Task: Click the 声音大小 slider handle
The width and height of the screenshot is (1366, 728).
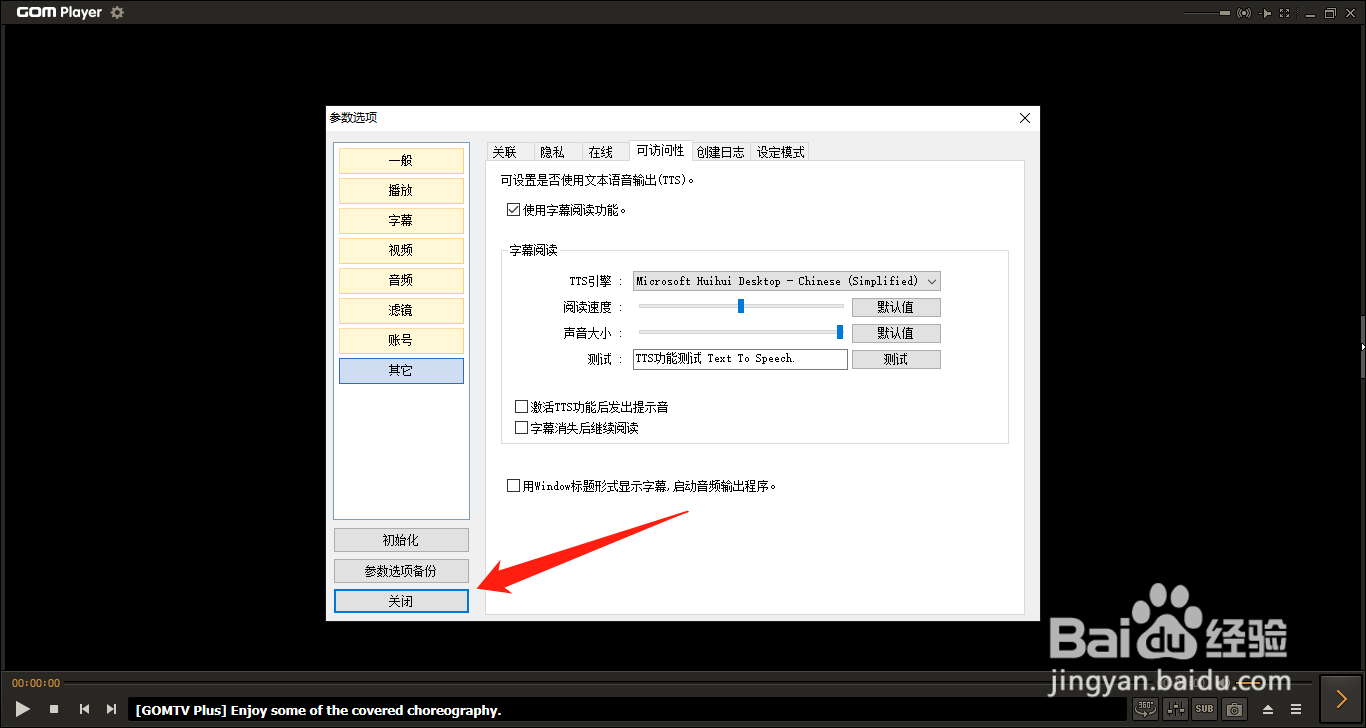Action: (840, 332)
